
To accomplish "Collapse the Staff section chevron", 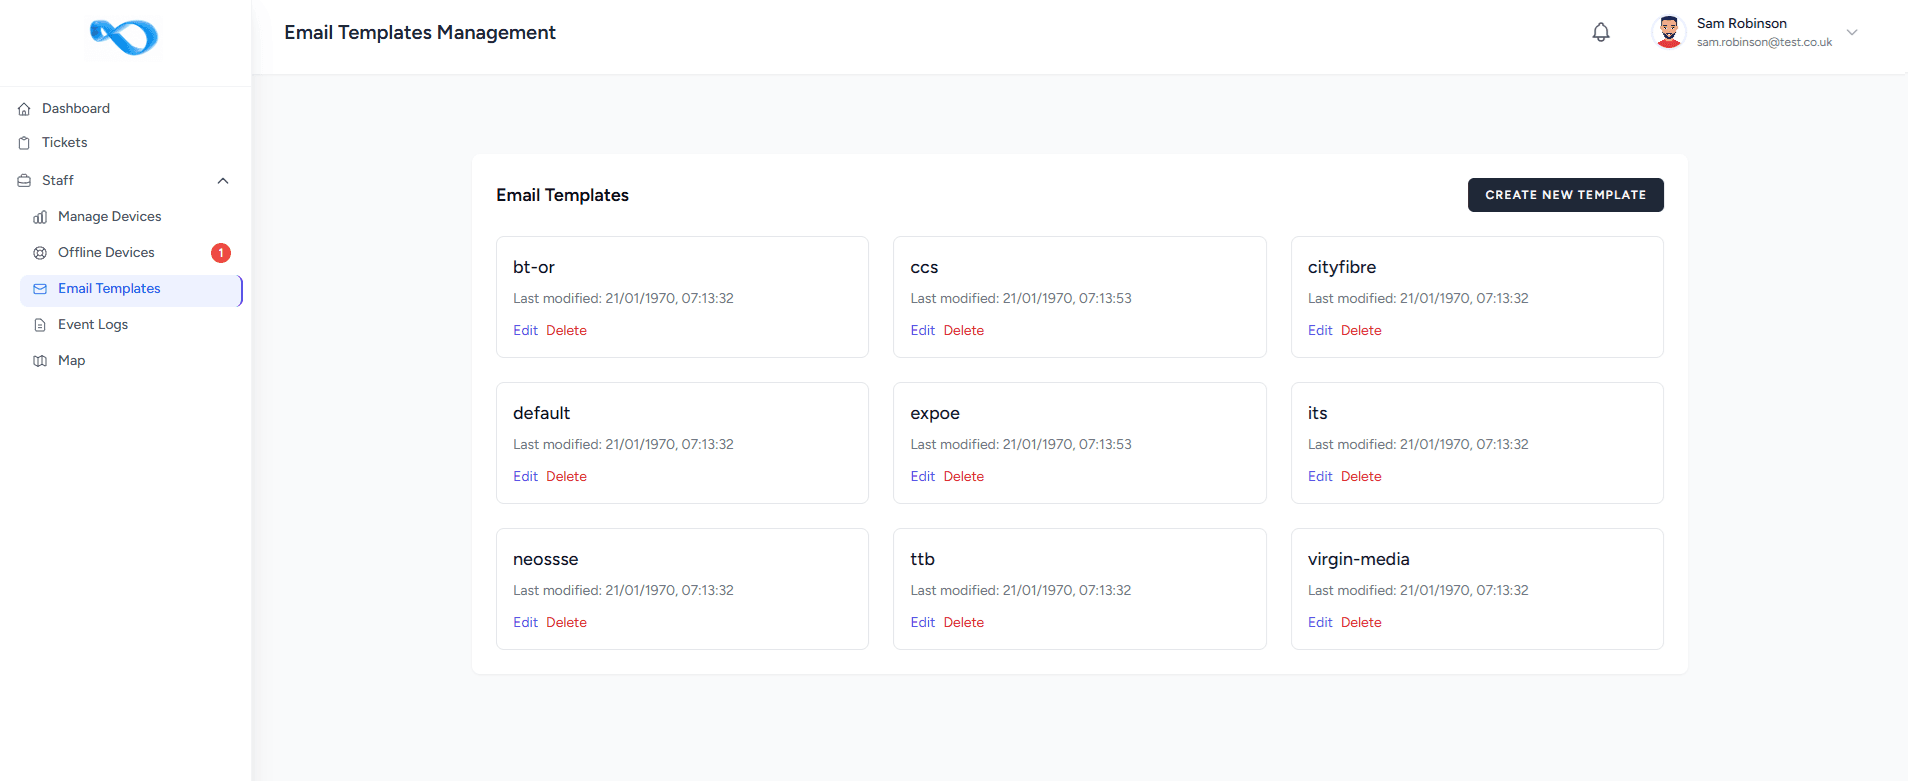I will click(223, 181).
